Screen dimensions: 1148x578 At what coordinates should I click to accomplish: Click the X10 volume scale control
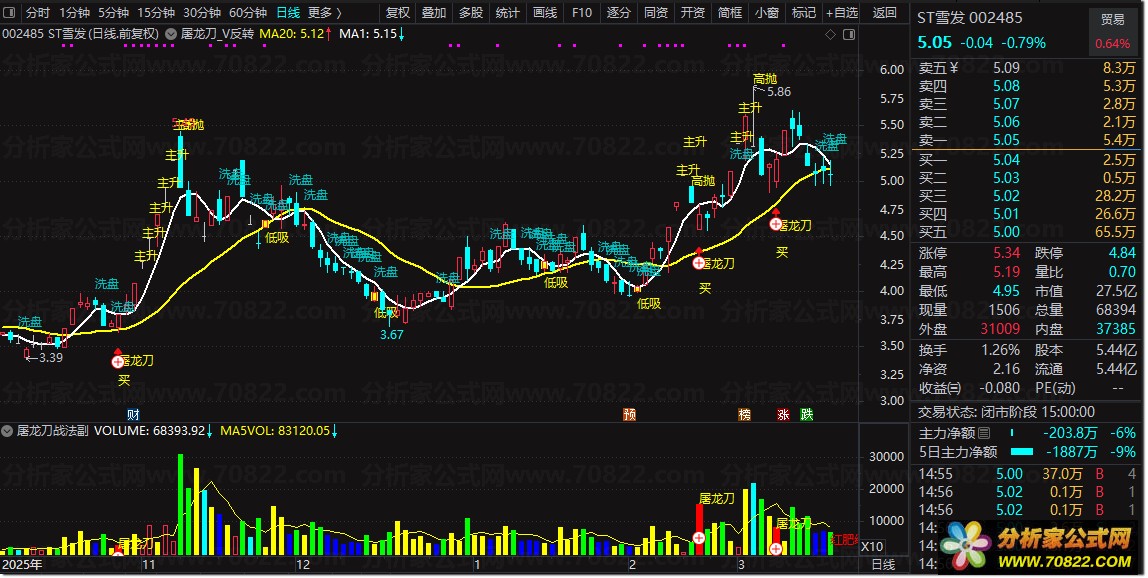click(872, 547)
